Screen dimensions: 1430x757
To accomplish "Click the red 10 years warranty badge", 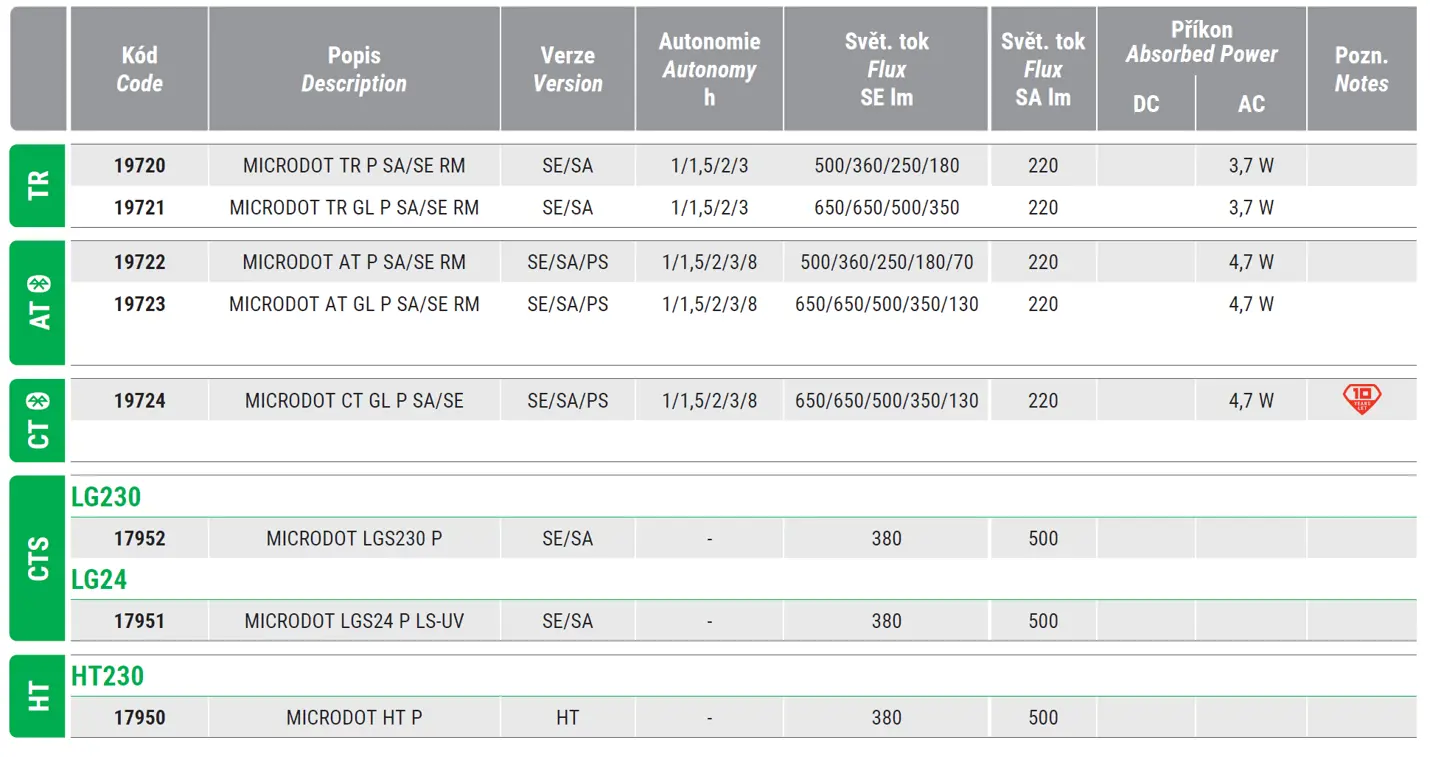I will point(1361,400).
